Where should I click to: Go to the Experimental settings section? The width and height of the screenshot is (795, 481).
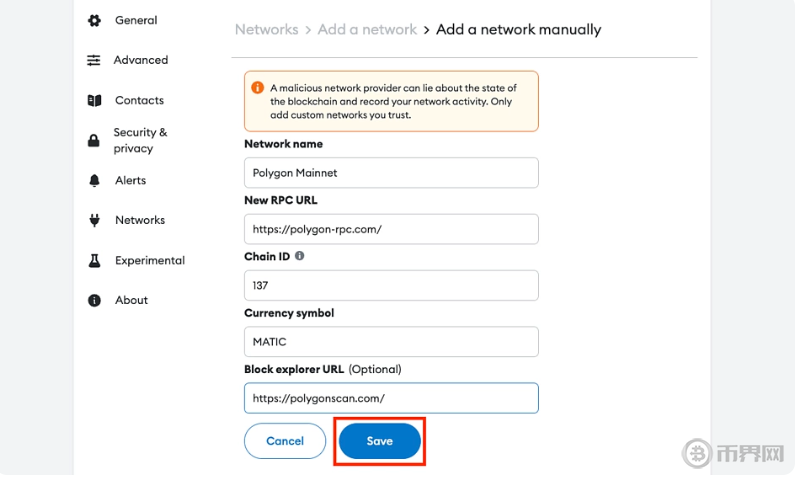coord(150,260)
